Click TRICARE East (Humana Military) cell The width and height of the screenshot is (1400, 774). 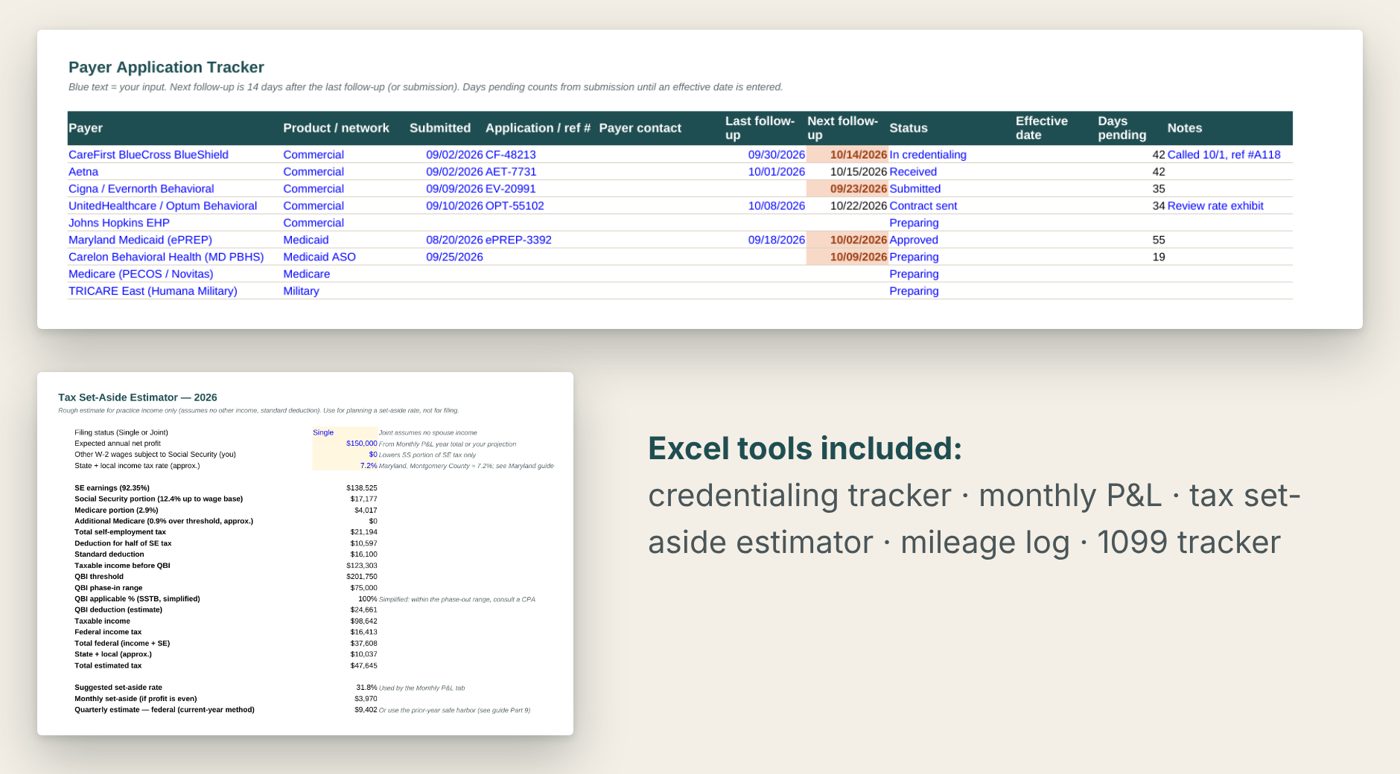(x=153, y=291)
